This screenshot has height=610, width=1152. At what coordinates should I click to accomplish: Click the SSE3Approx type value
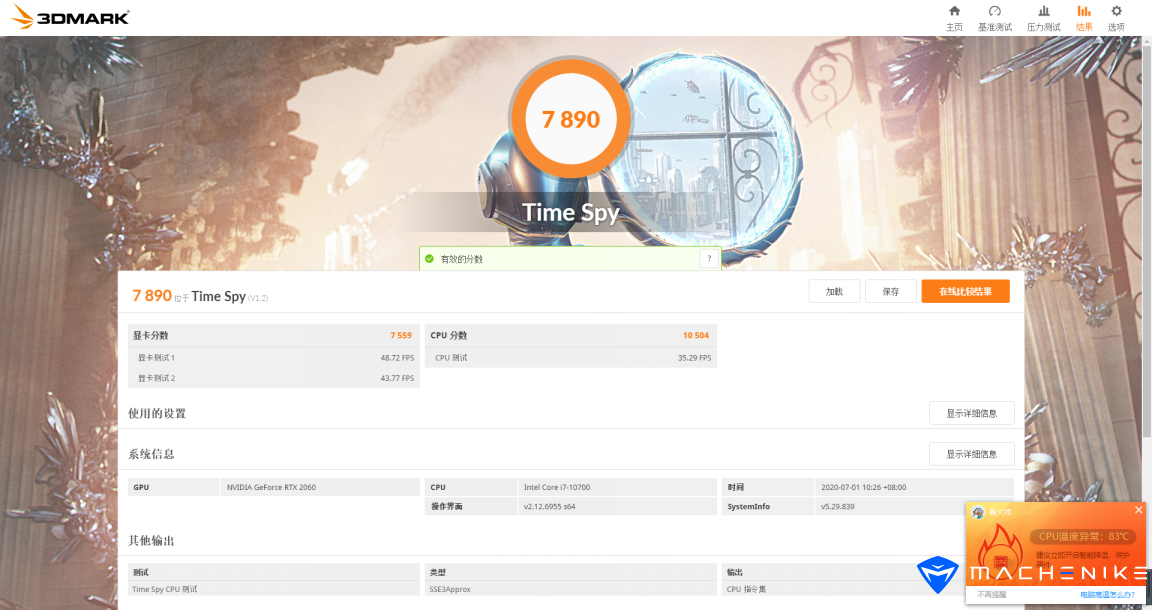tap(450, 589)
